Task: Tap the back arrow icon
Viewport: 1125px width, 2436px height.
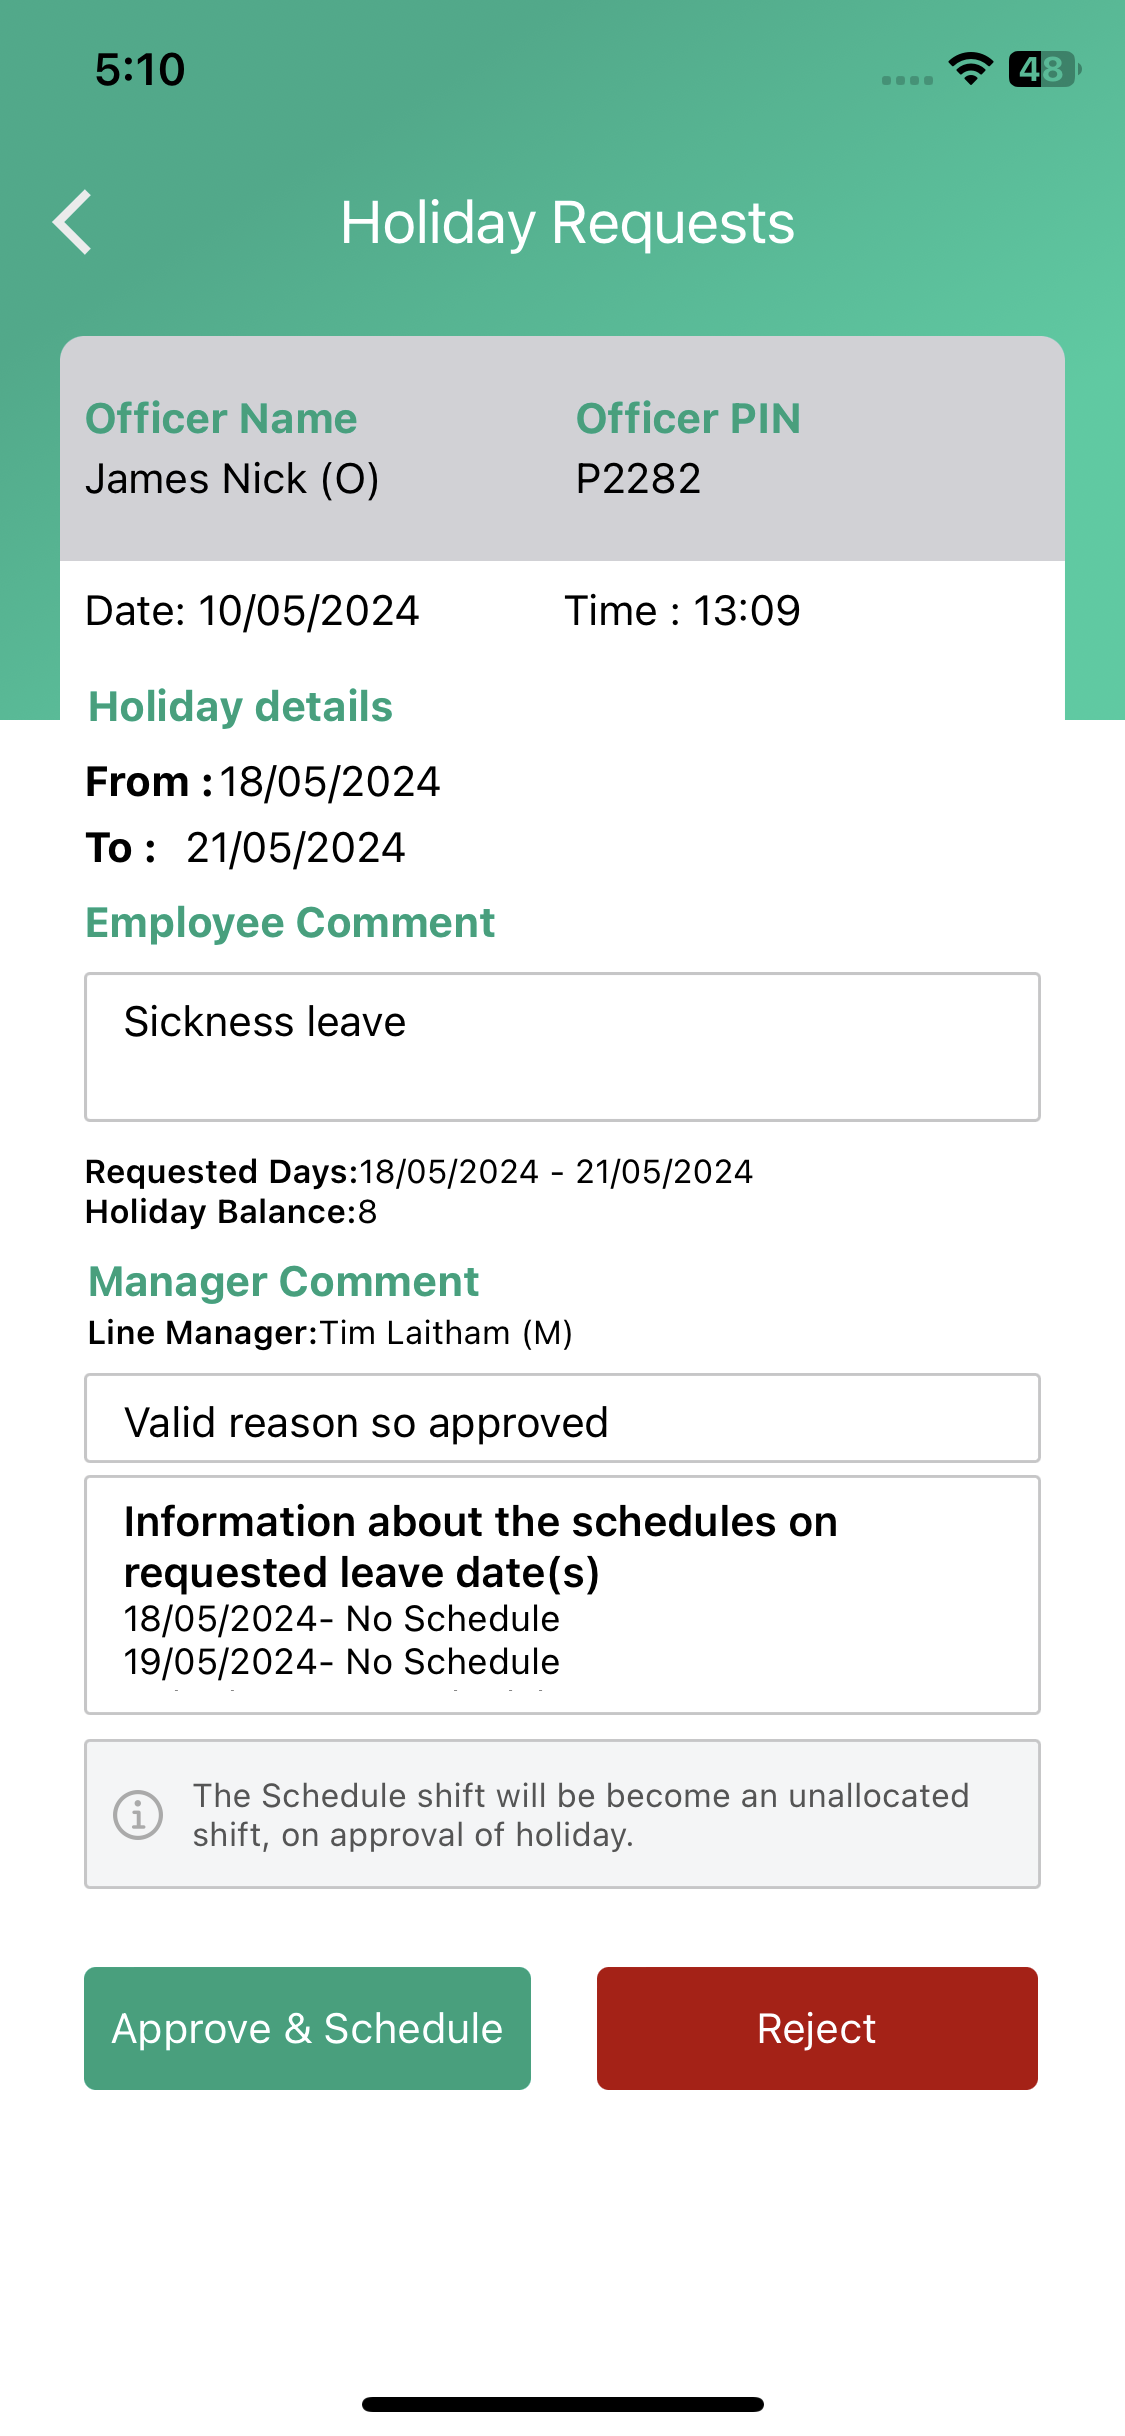Action: point(73,222)
